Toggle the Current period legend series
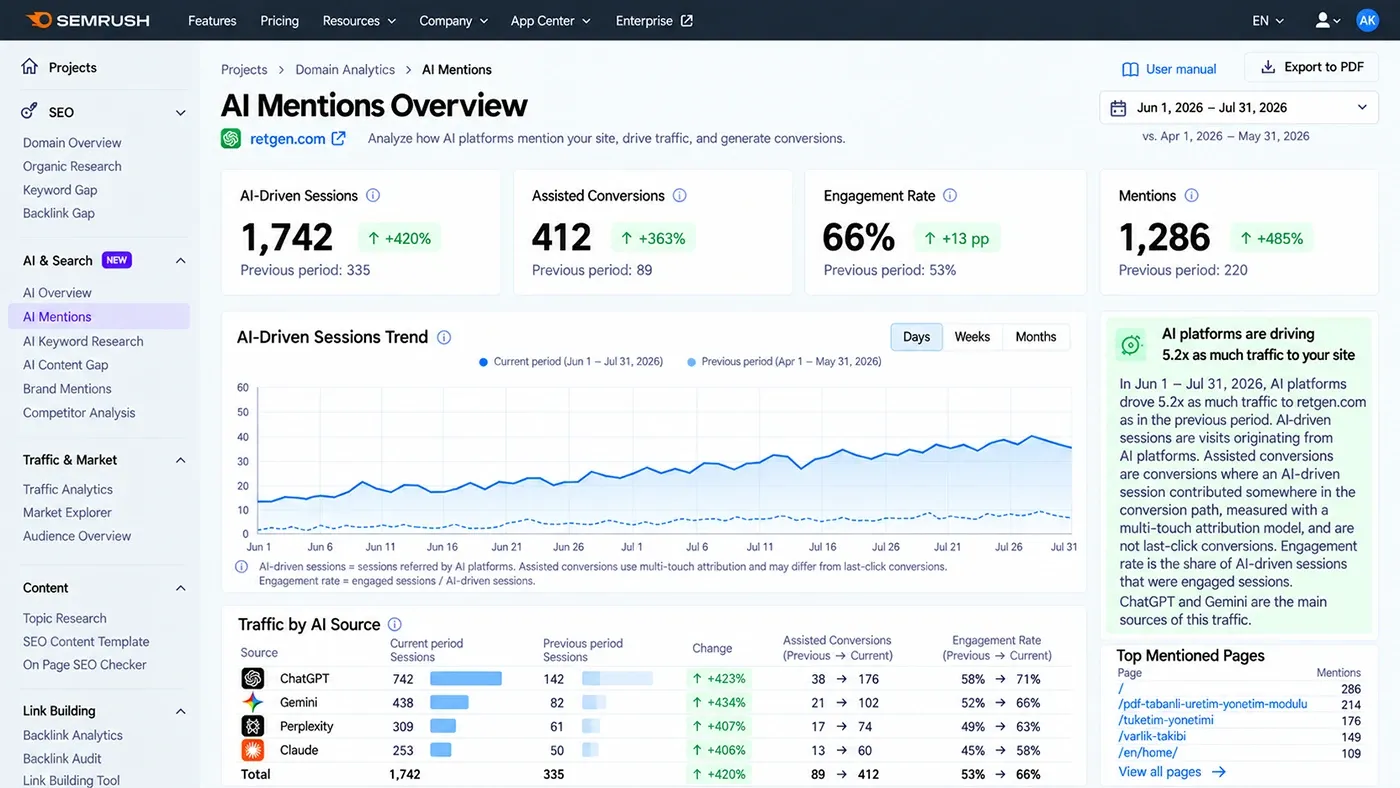1400x788 pixels. click(571, 362)
